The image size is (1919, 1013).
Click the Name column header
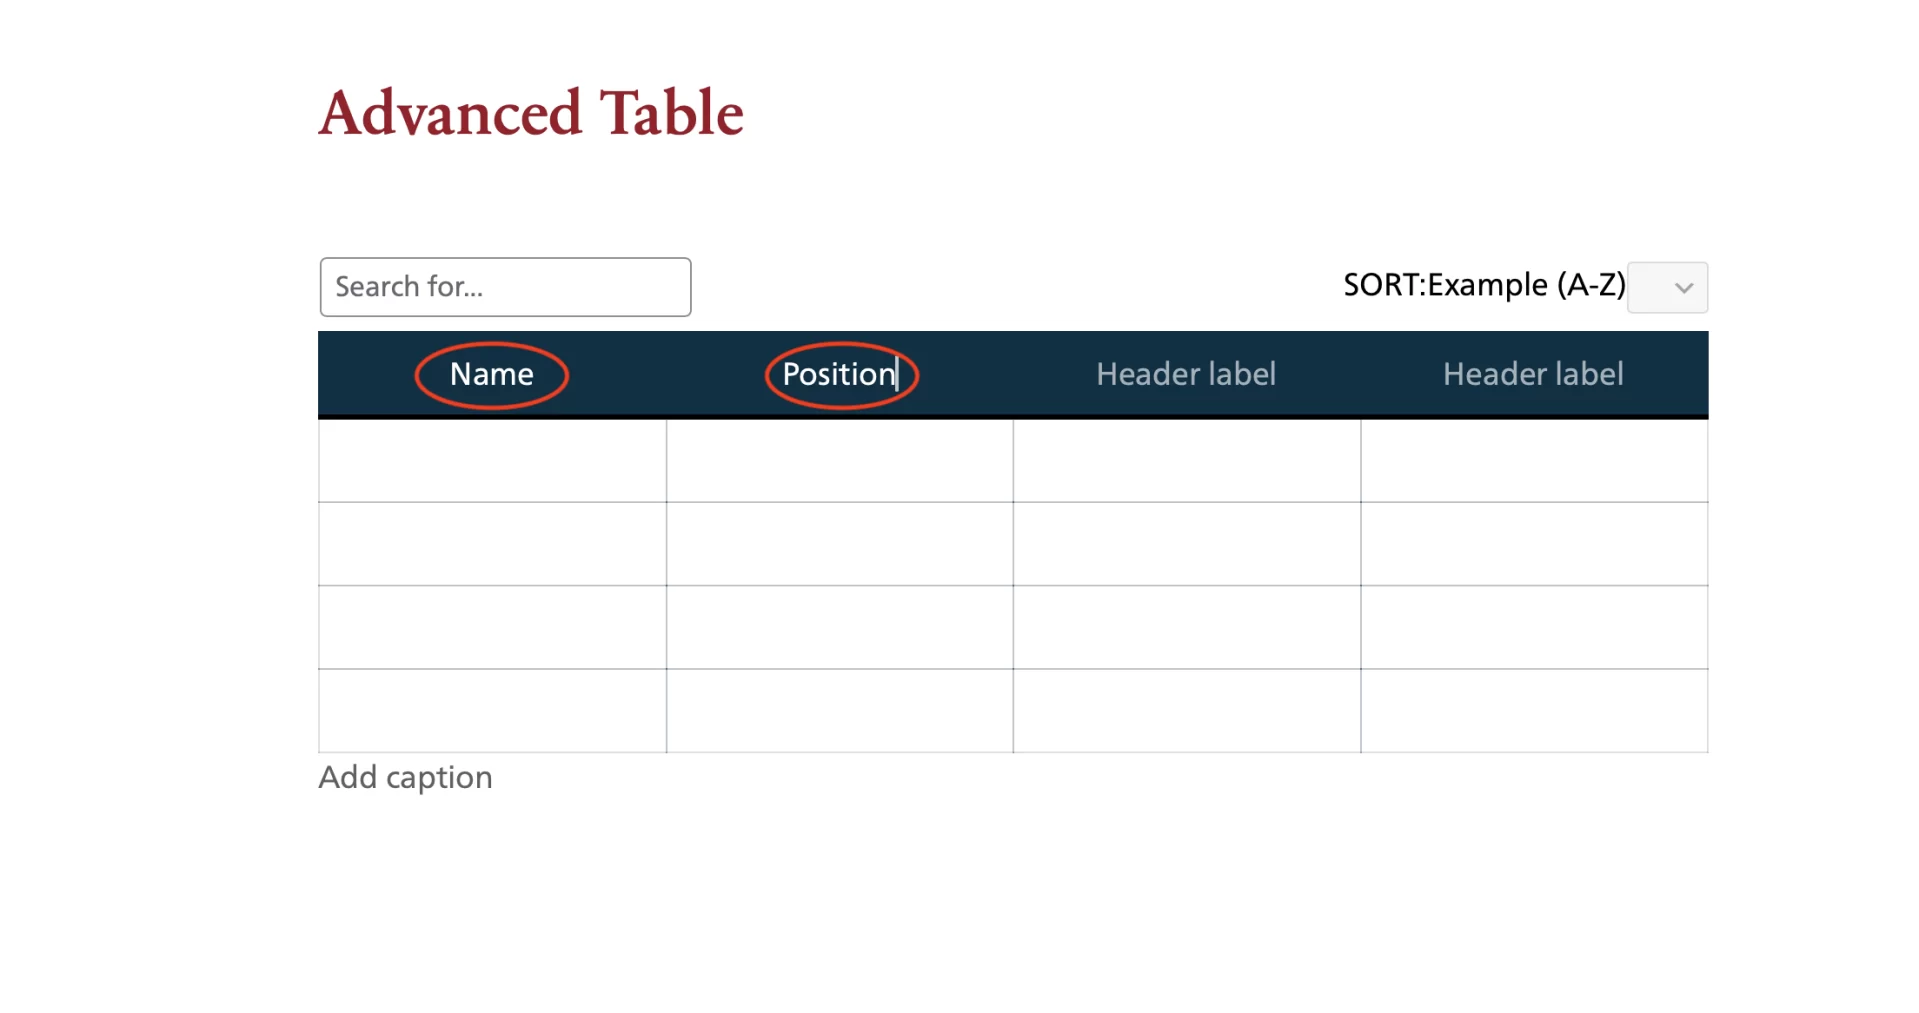point(491,374)
